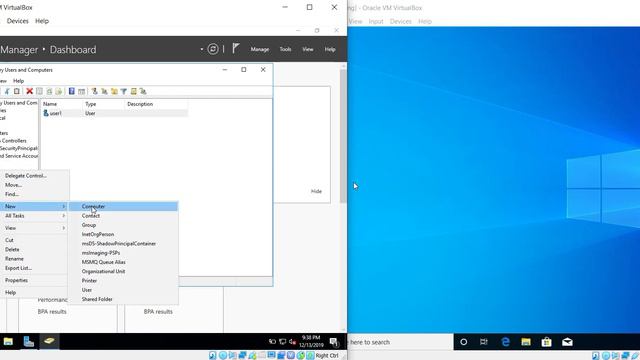
Task: Open Microsoft Store in right VM taskbar
Action: coord(547,342)
